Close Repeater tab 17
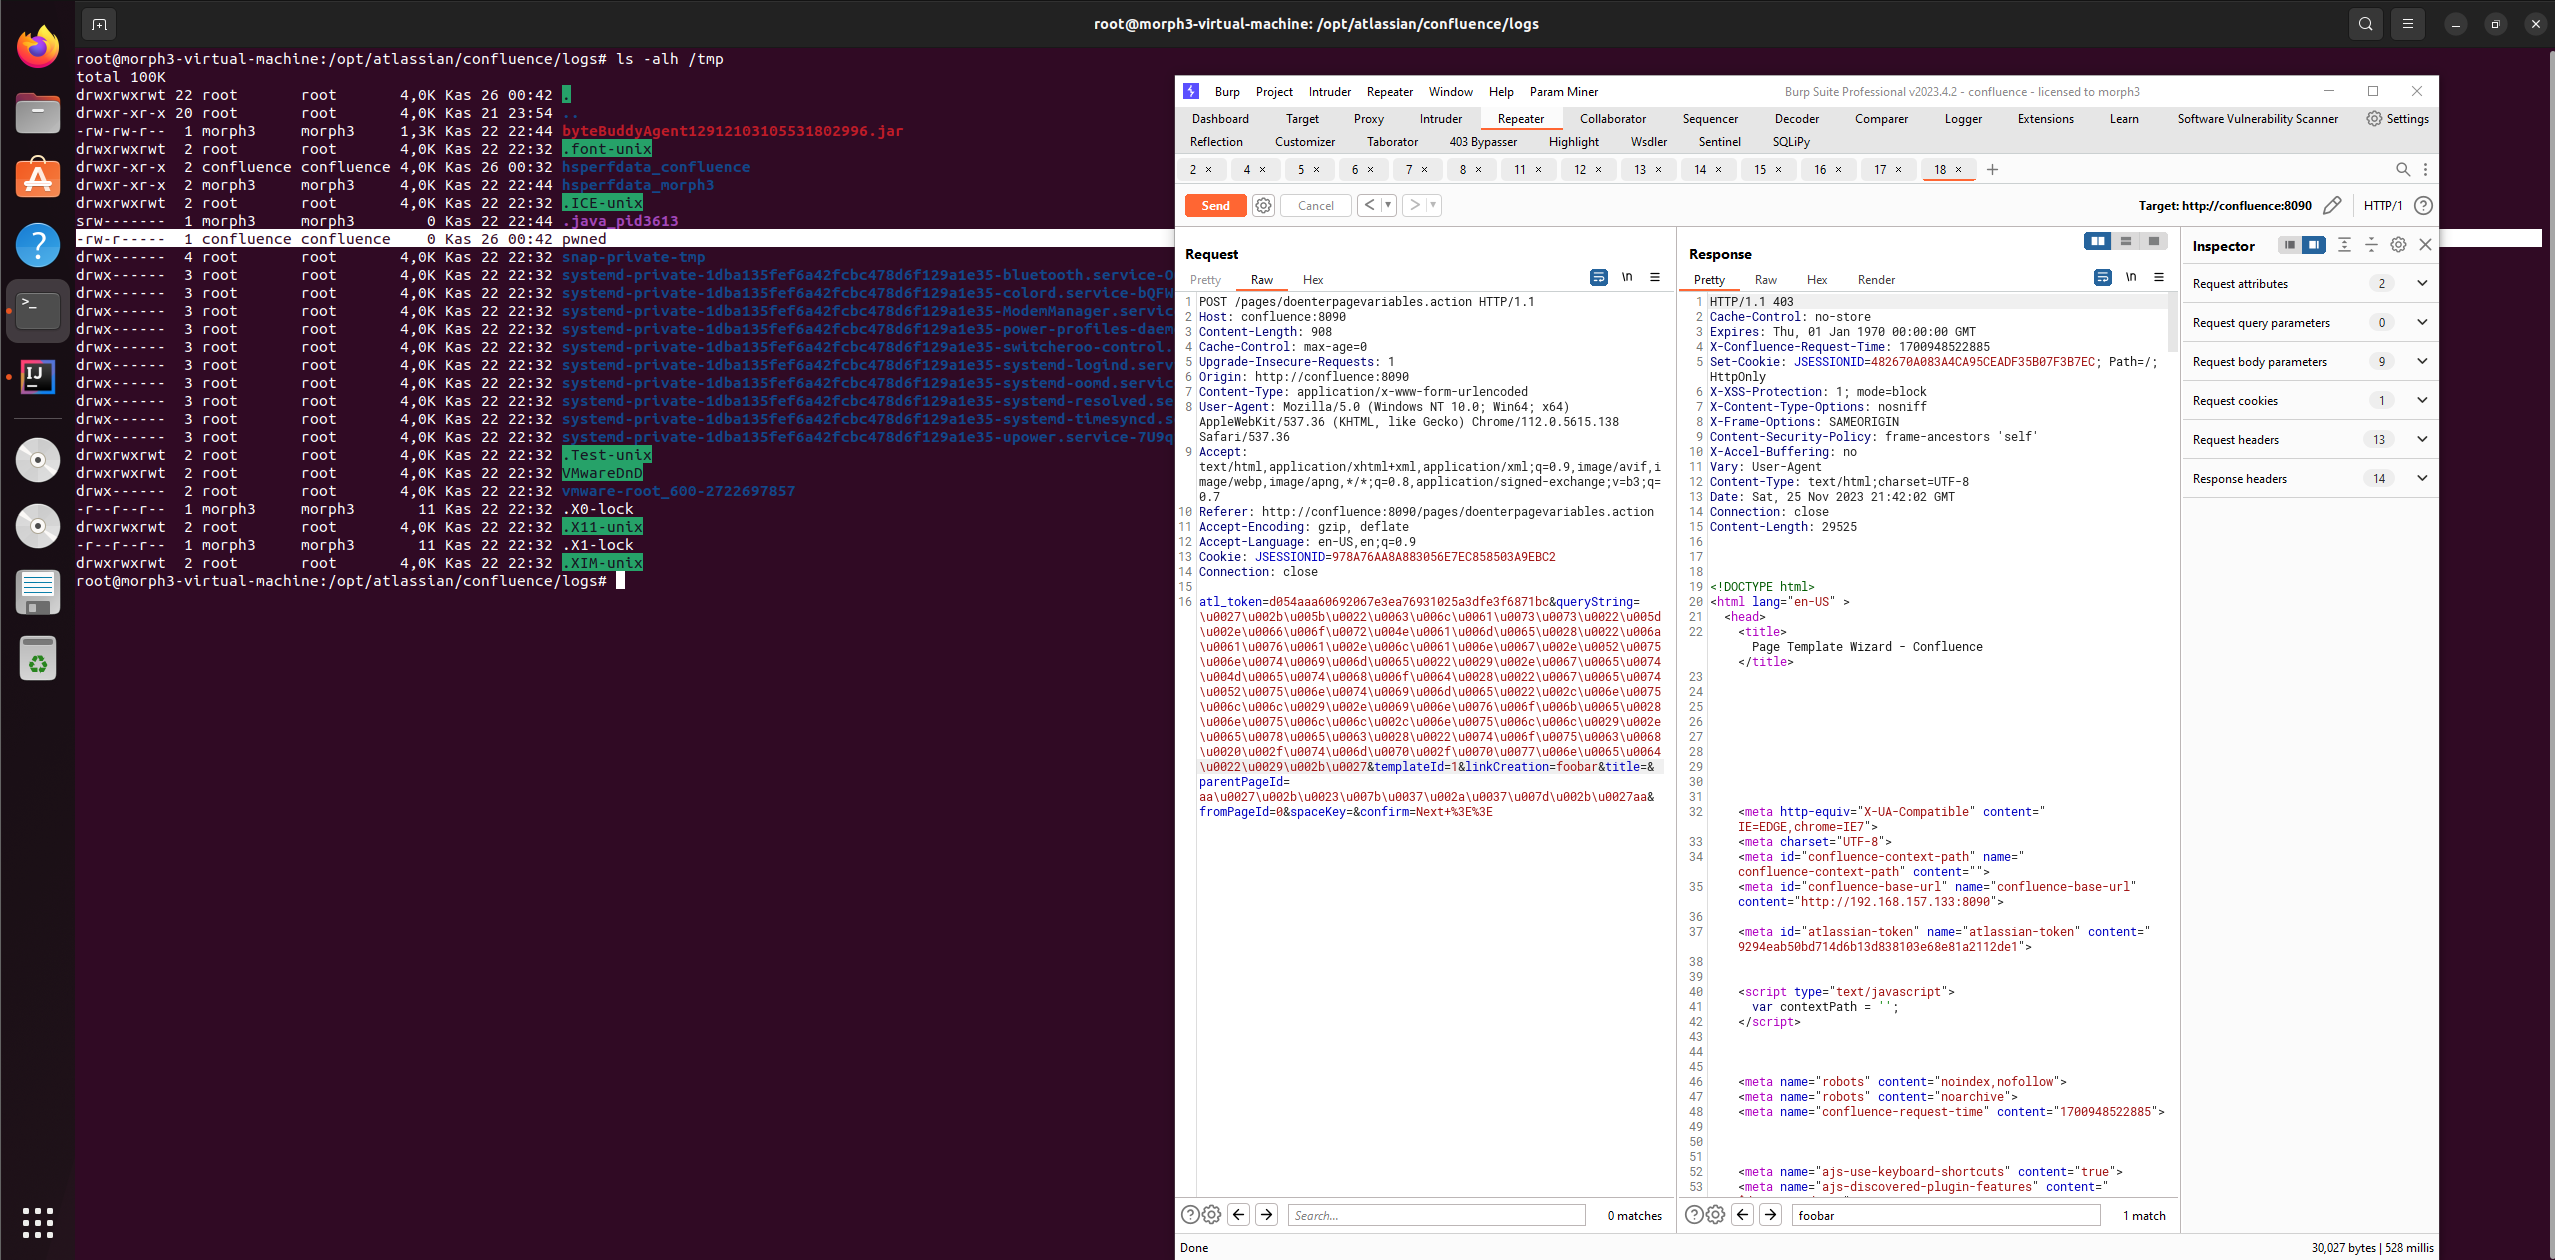The height and width of the screenshot is (1260, 2555). [1898, 169]
